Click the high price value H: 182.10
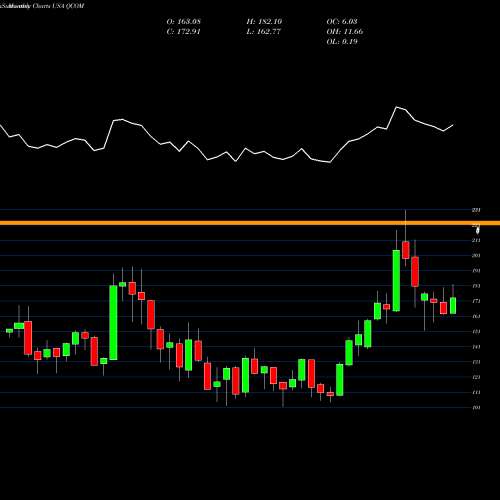The height and width of the screenshot is (500, 500). [x=264, y=21]
